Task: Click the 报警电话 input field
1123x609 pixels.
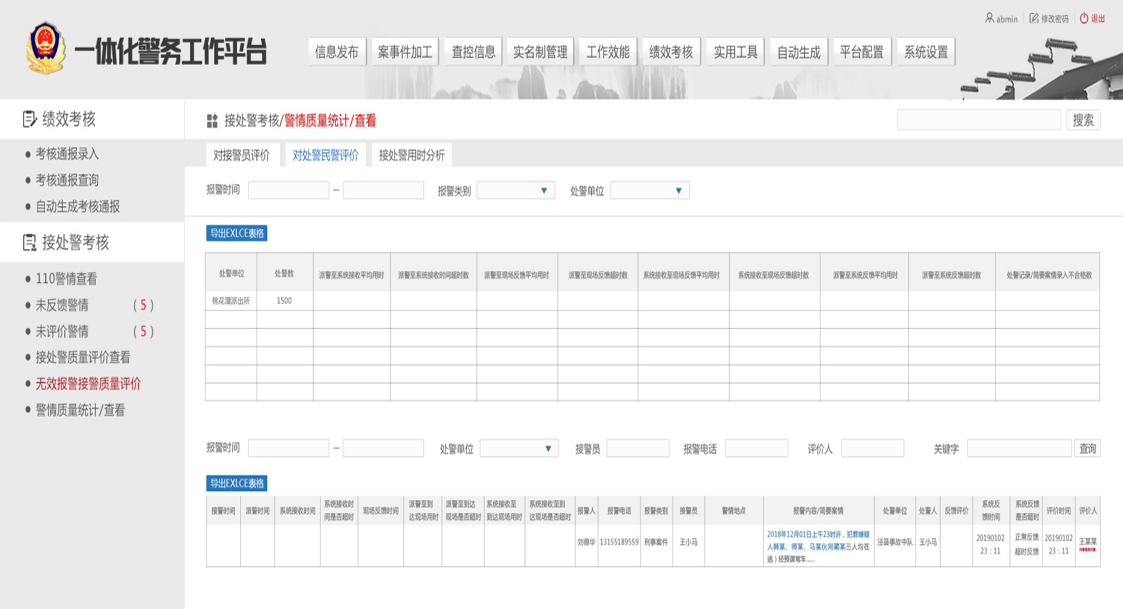Action: point(756,449)
